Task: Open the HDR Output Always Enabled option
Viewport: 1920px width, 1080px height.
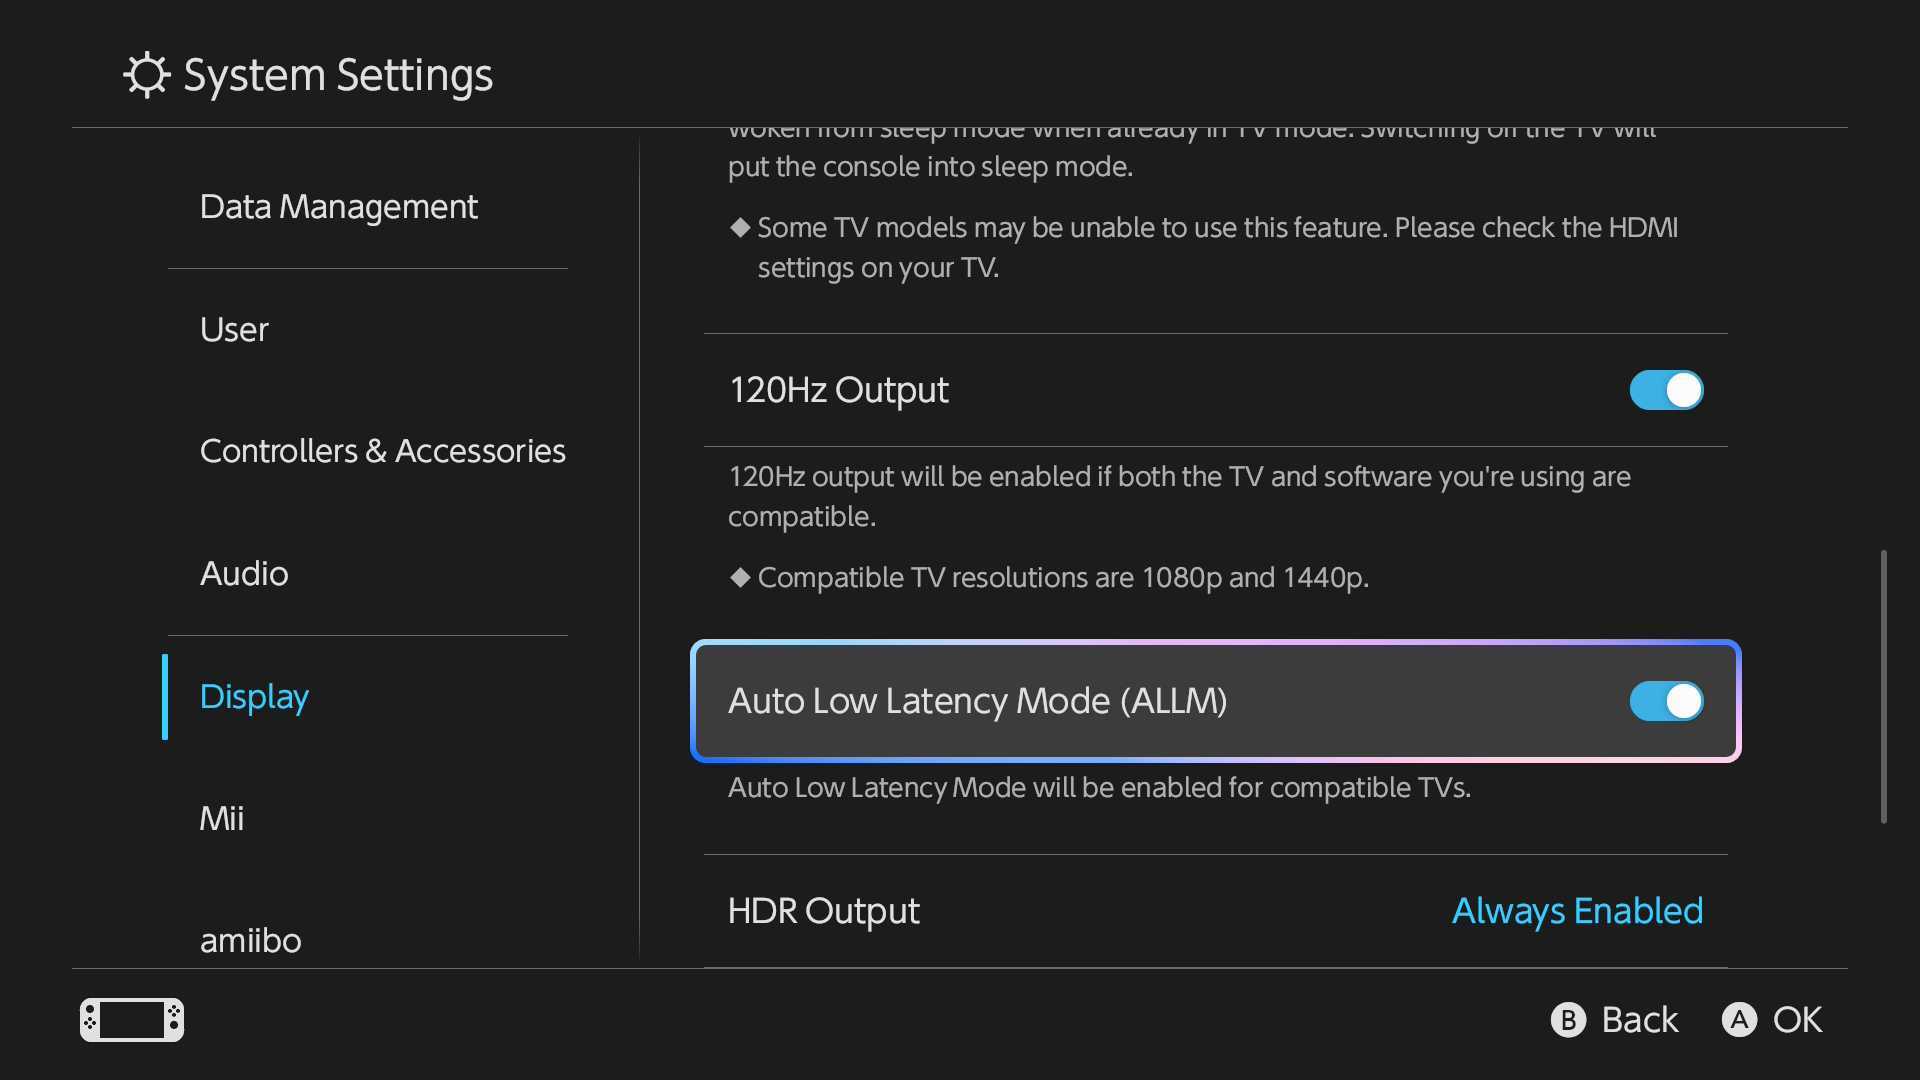Action: point(1577,911)
